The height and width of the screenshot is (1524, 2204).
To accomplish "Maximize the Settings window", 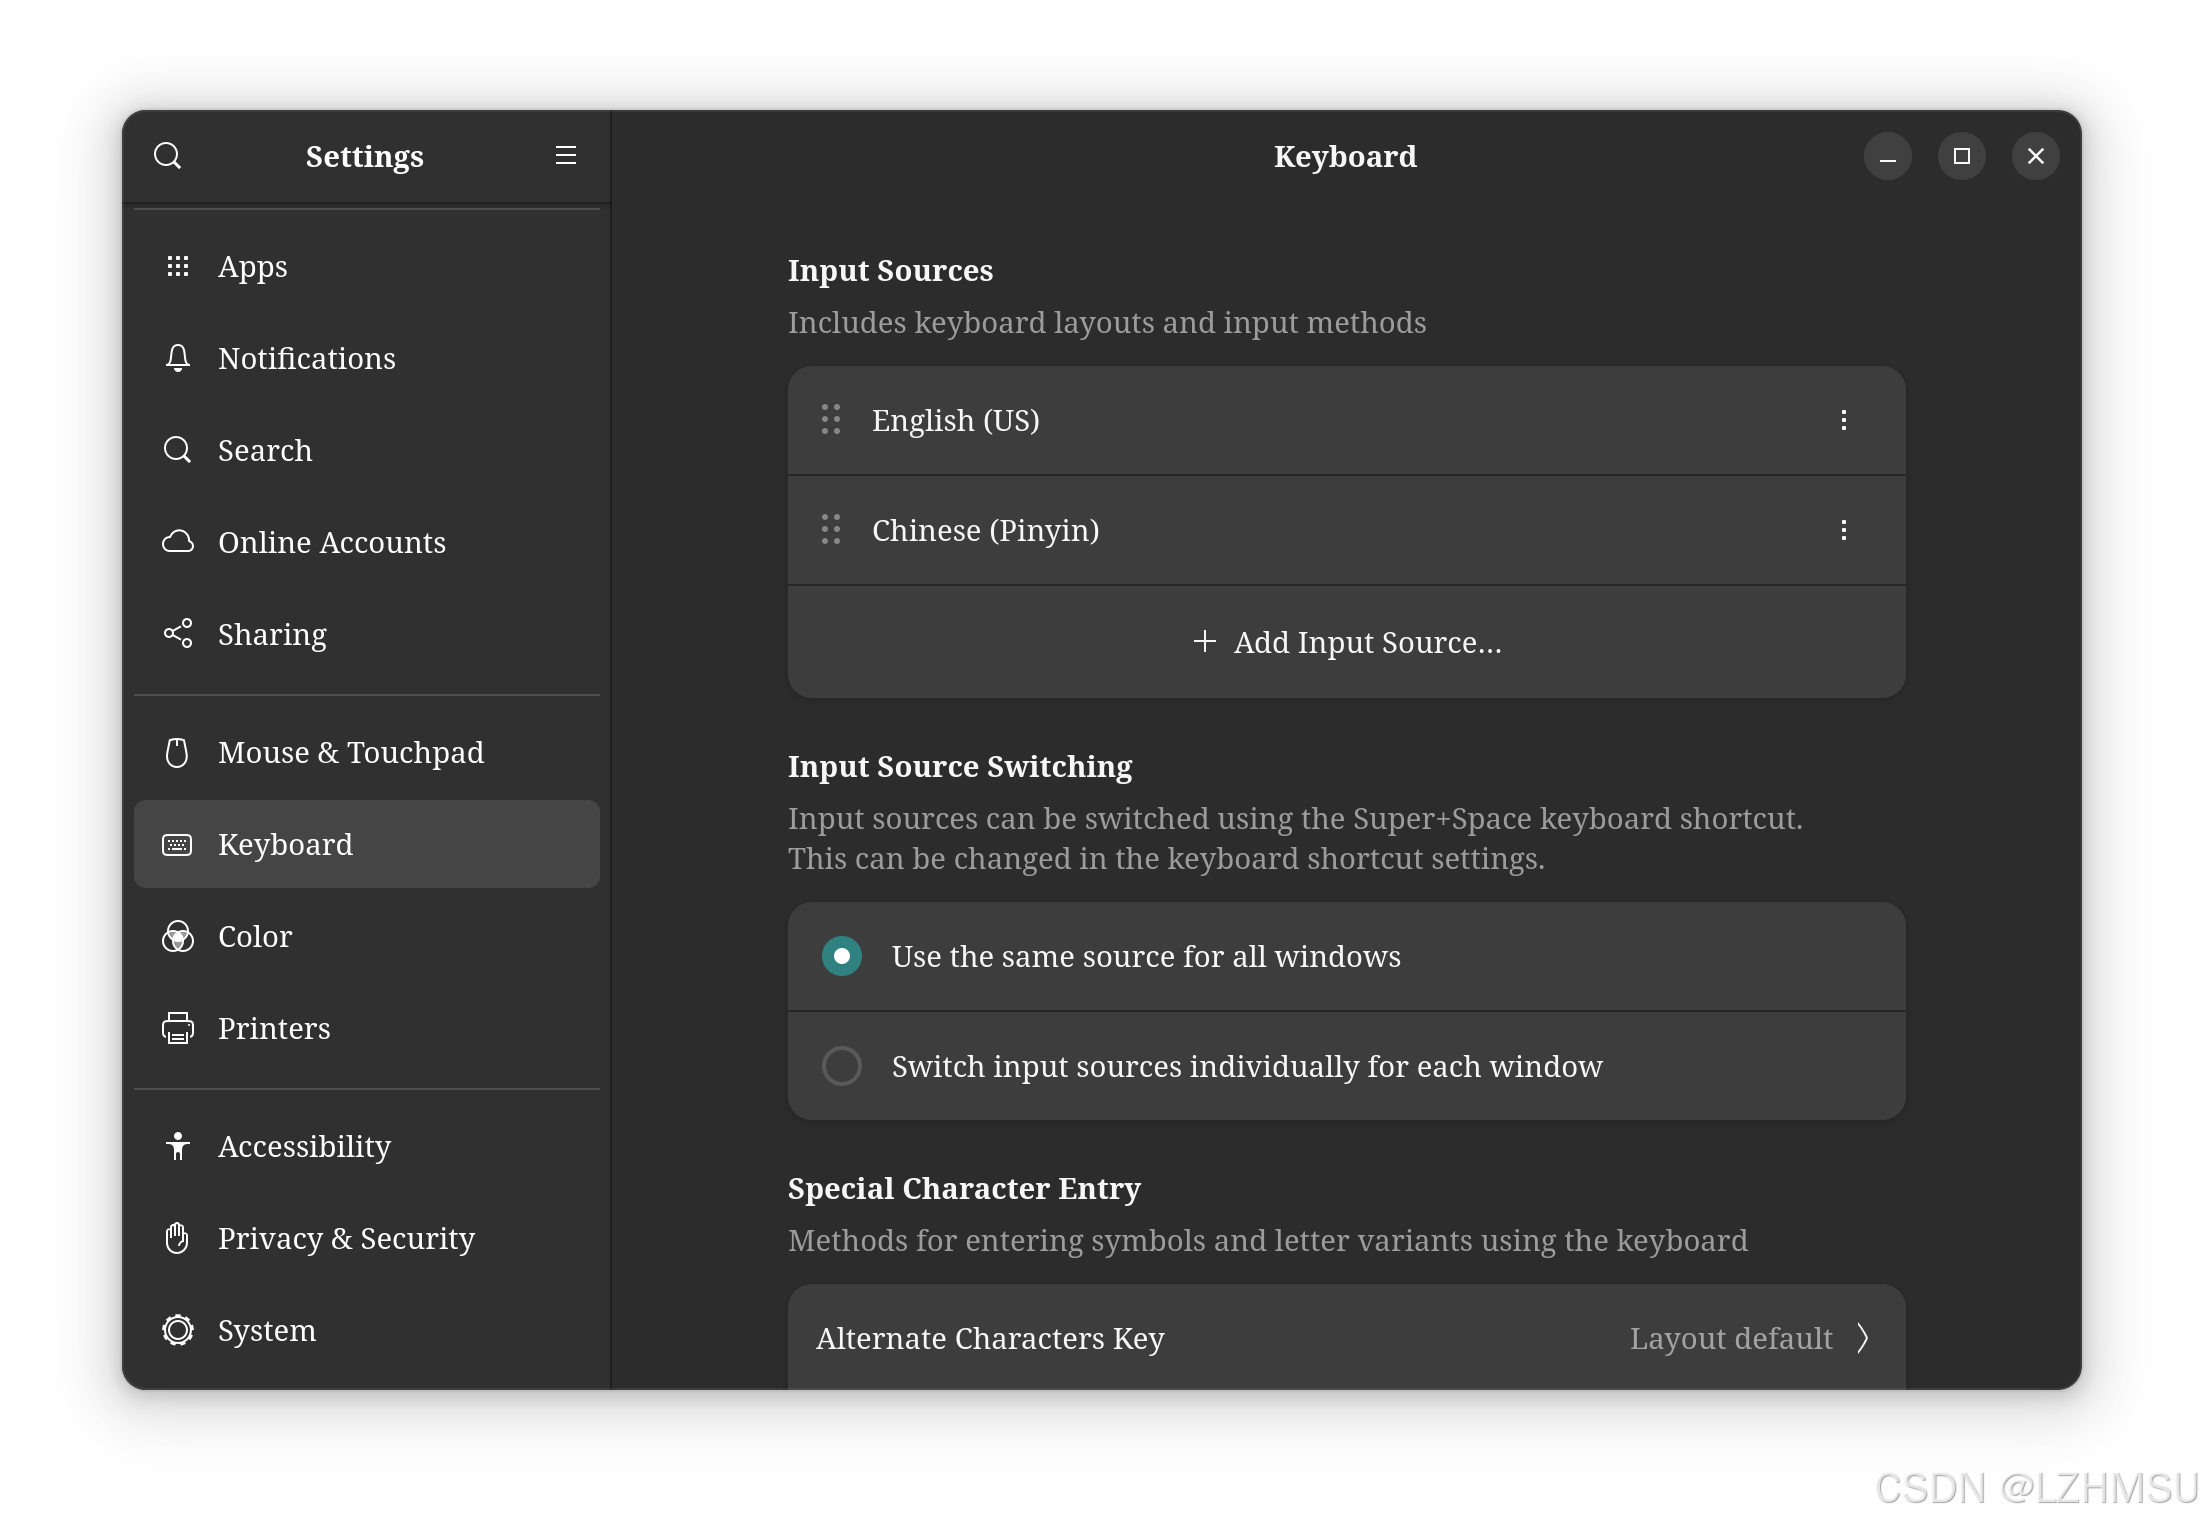I will [1961, 156].
